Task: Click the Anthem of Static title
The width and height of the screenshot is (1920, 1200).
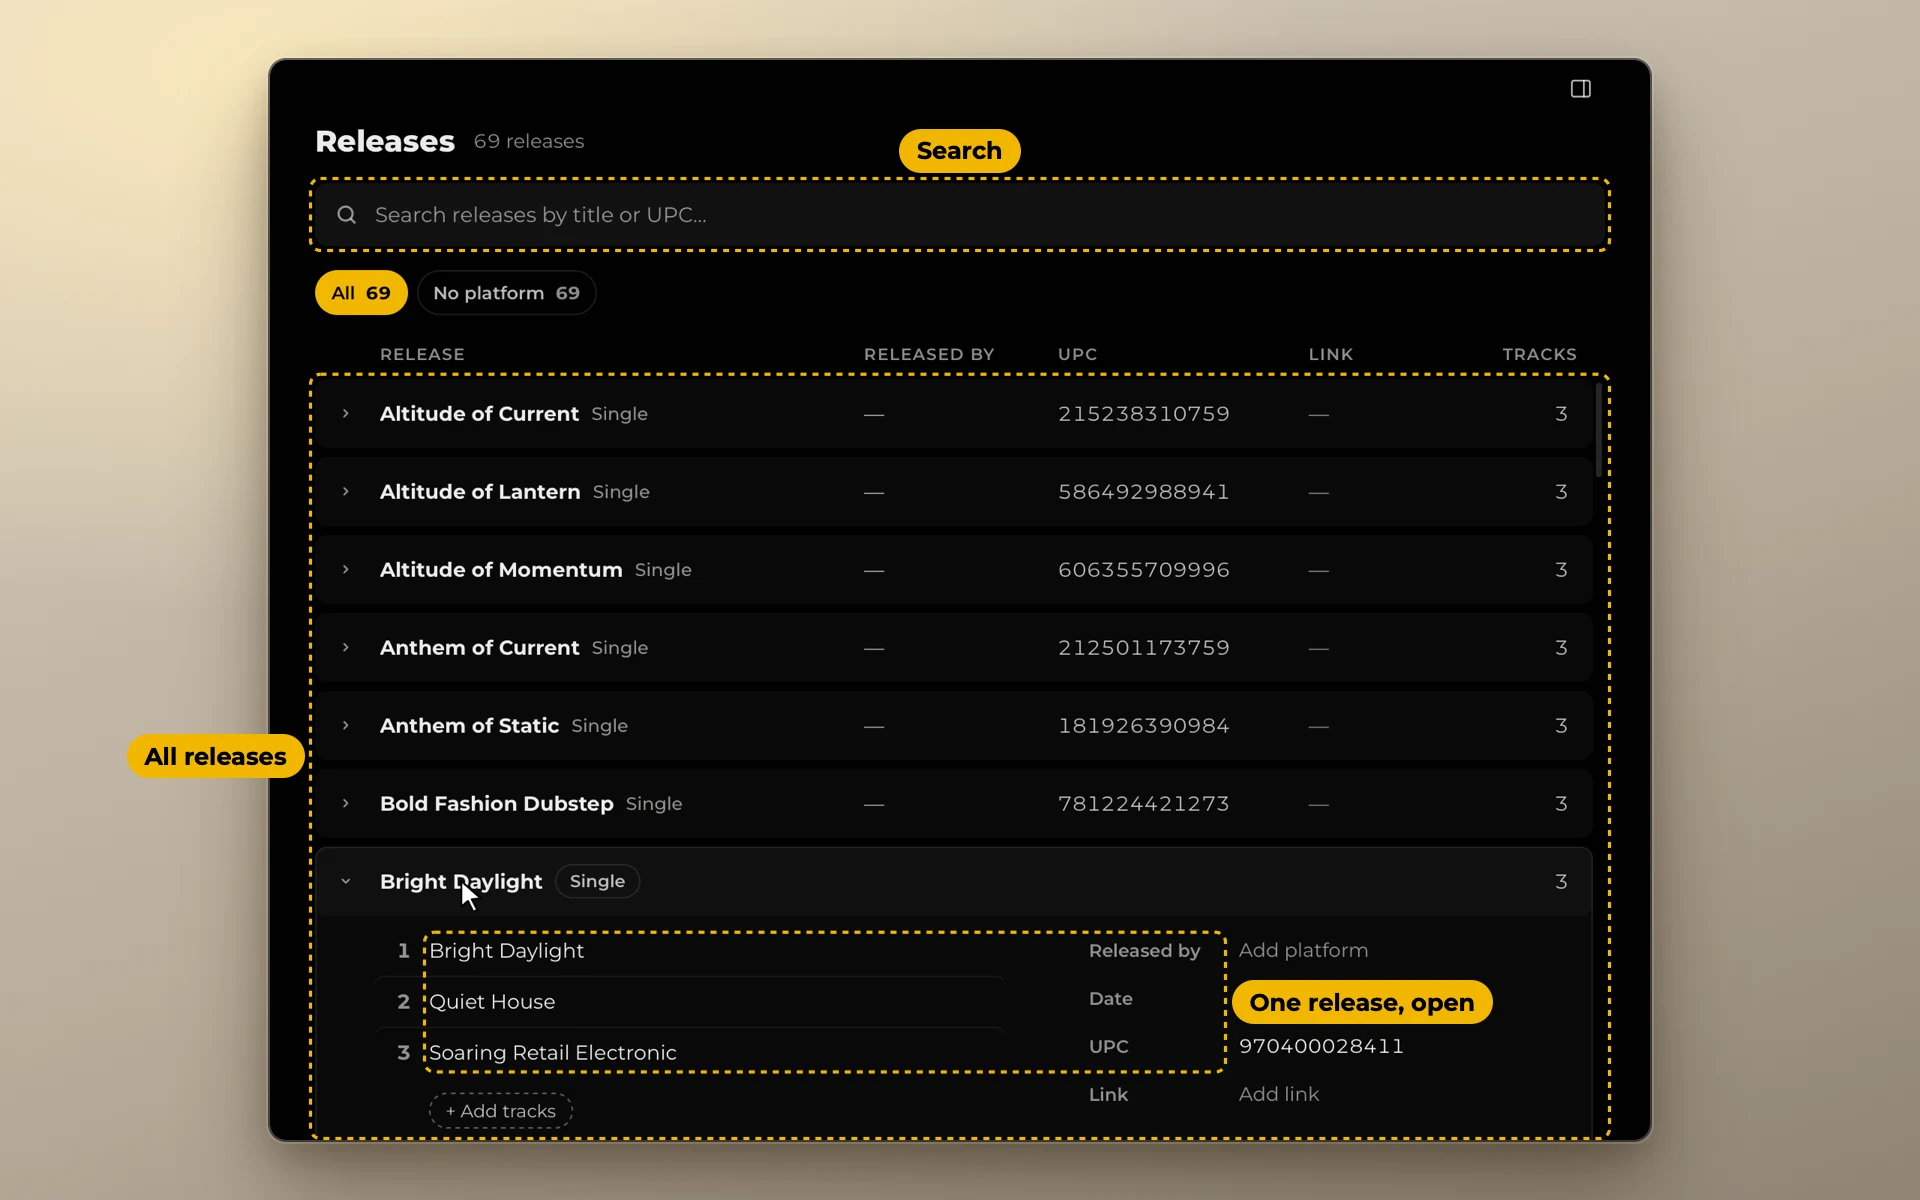Action: (x=469, y=726)
